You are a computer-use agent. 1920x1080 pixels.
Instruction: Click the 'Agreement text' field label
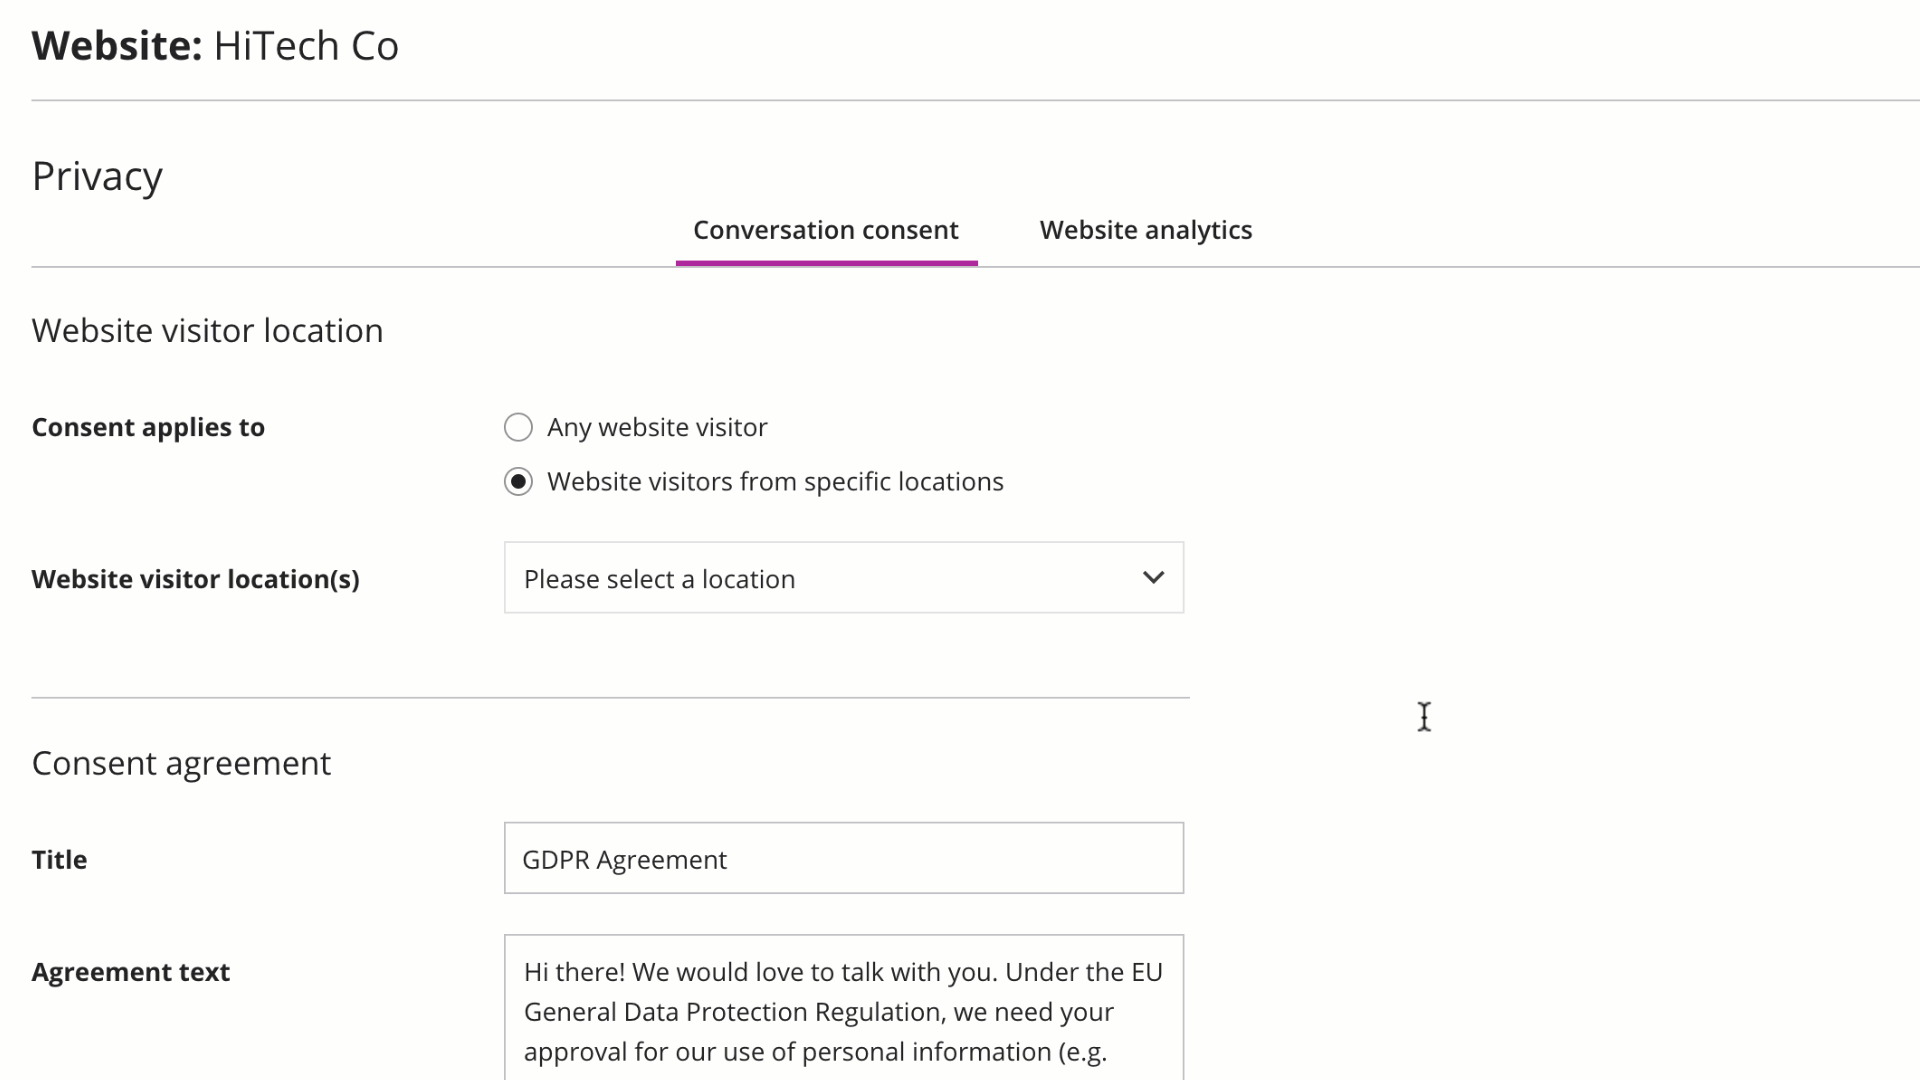point(130,972)
